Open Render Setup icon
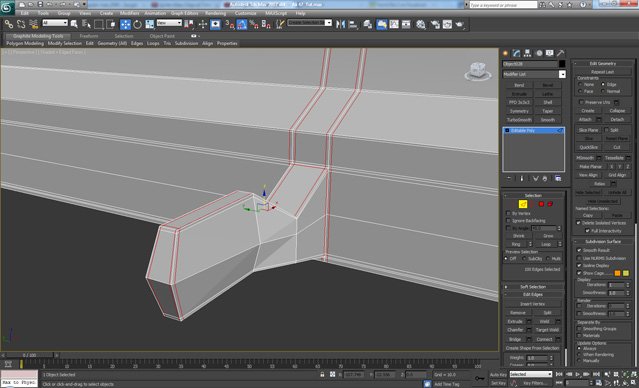 pyautogui.click(x=435, y=24)
